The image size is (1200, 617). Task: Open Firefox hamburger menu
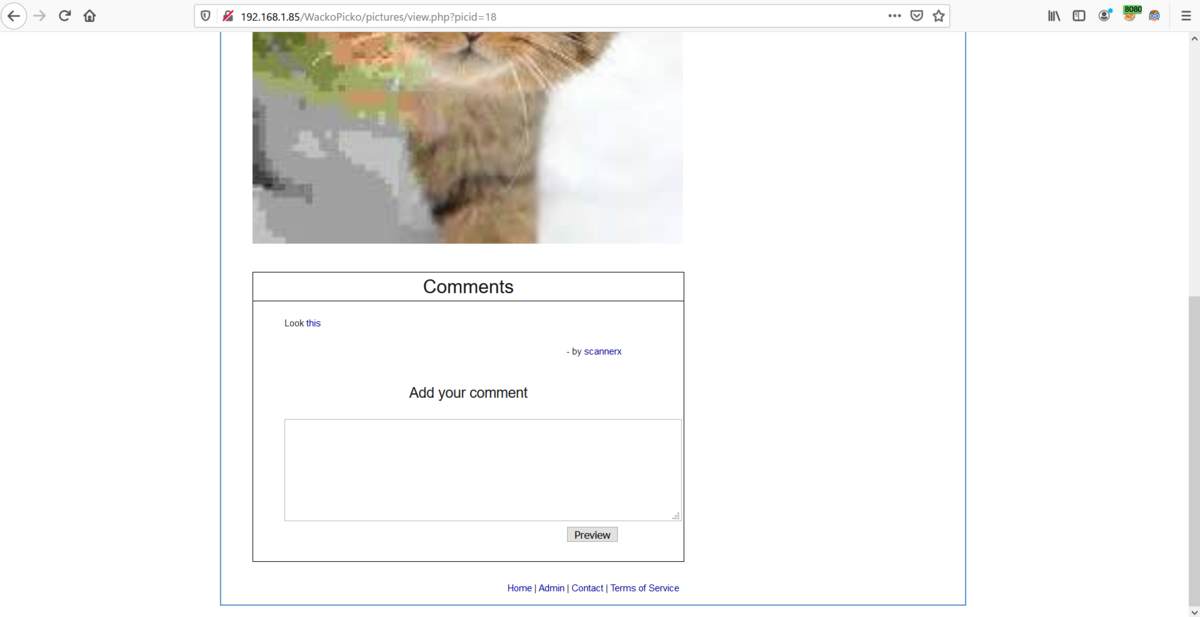1186,16
